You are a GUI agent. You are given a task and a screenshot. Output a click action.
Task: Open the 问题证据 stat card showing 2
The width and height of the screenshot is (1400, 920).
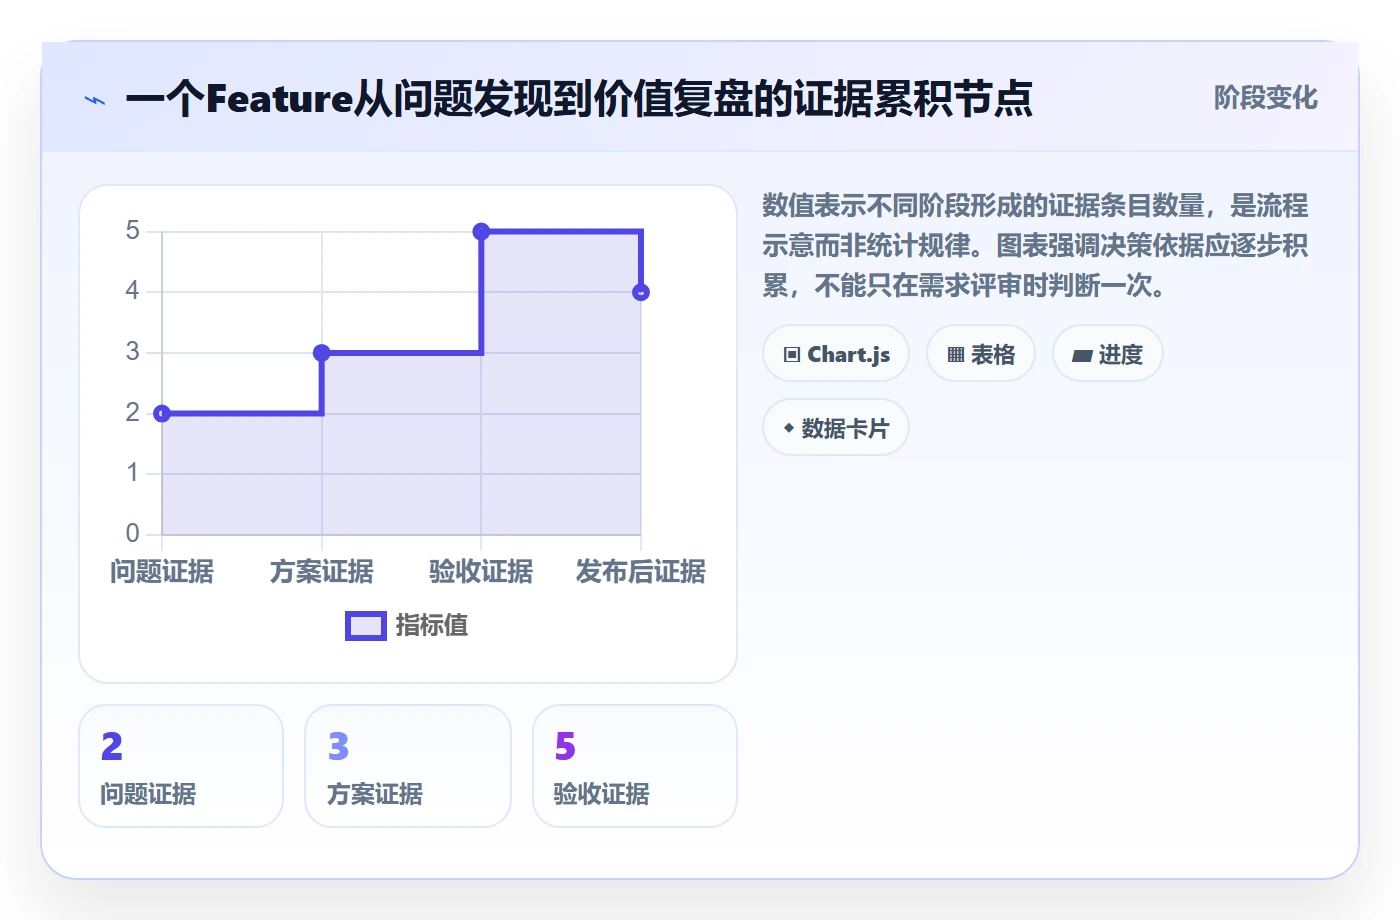coord(181,766)
